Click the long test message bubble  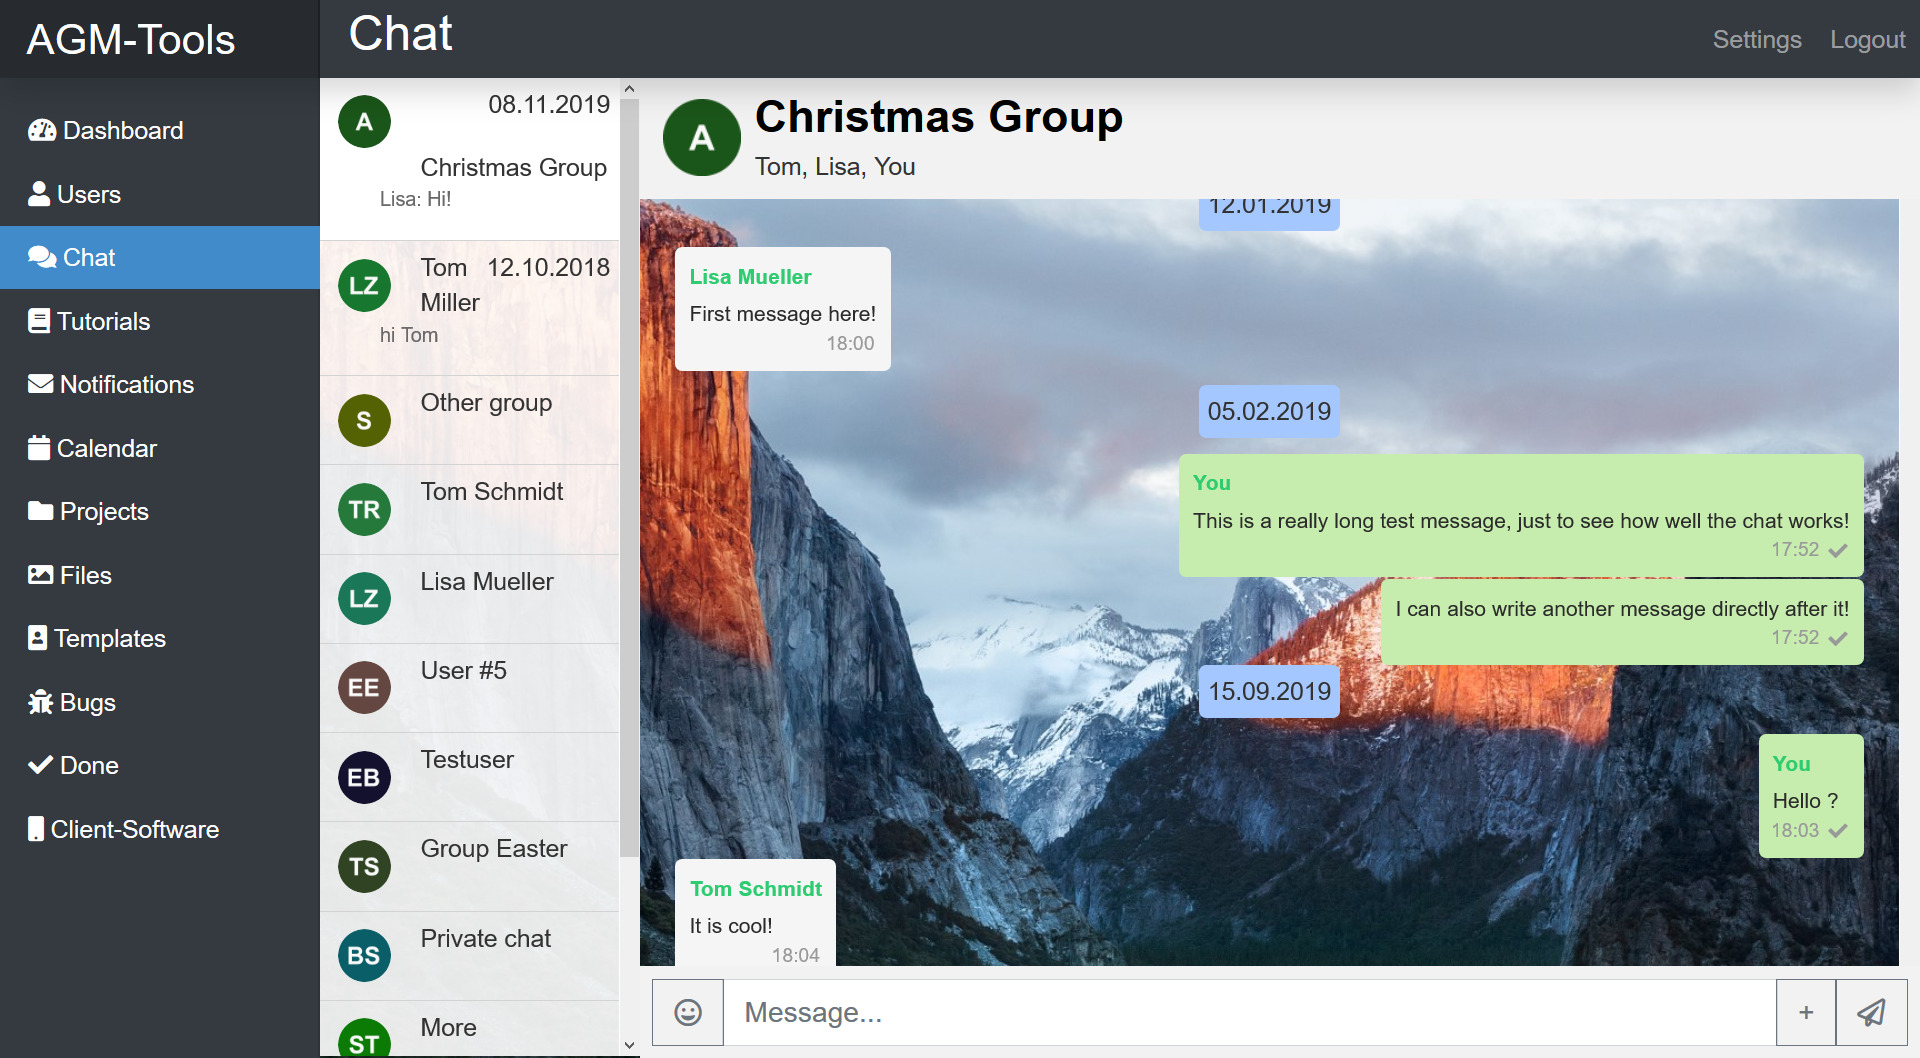[x=1521, y=516]
